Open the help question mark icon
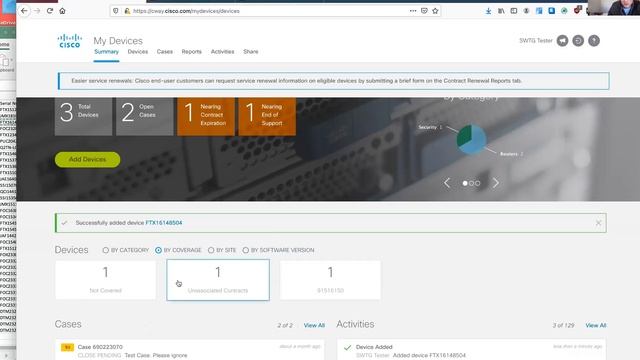The image size is (640, 360). tap(594, 41)
